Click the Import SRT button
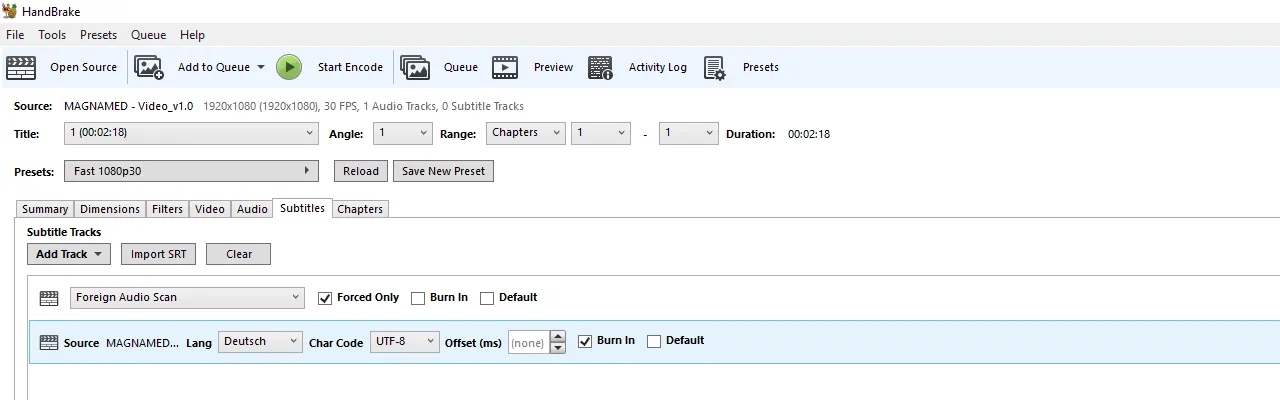The height and width of the screenshot is (400, 1280). [x=158, y=254]
